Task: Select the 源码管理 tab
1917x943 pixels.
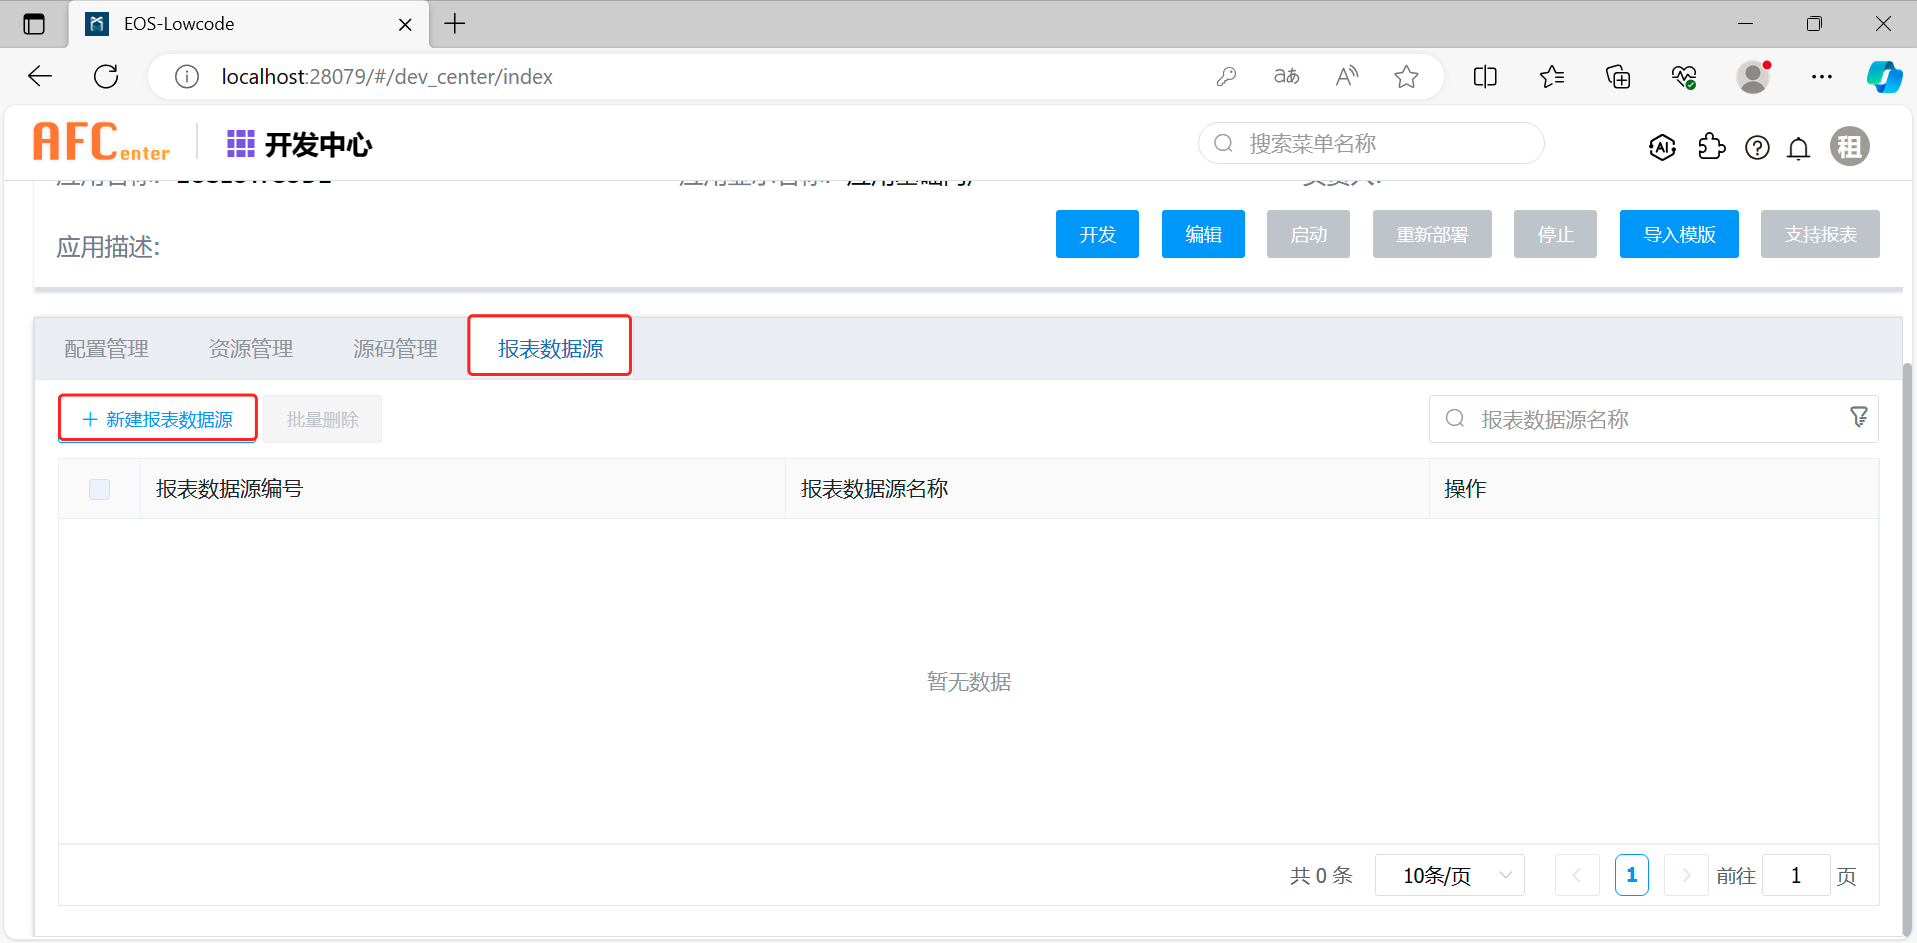Action: (395, 349)
